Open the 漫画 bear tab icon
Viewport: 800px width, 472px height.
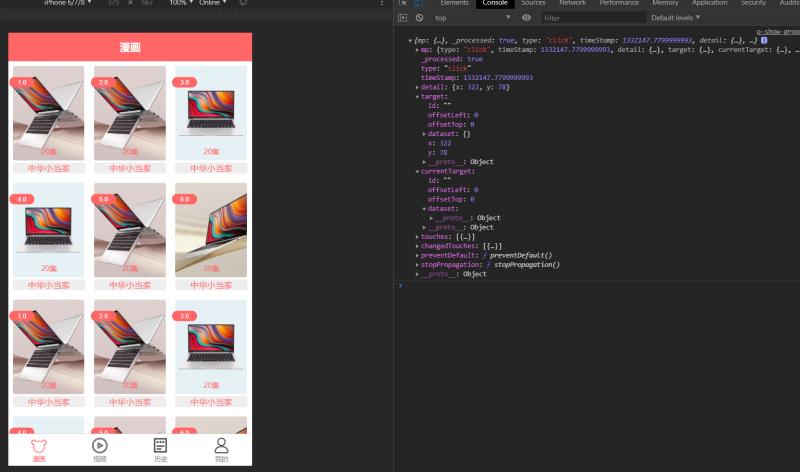[39, 446]
